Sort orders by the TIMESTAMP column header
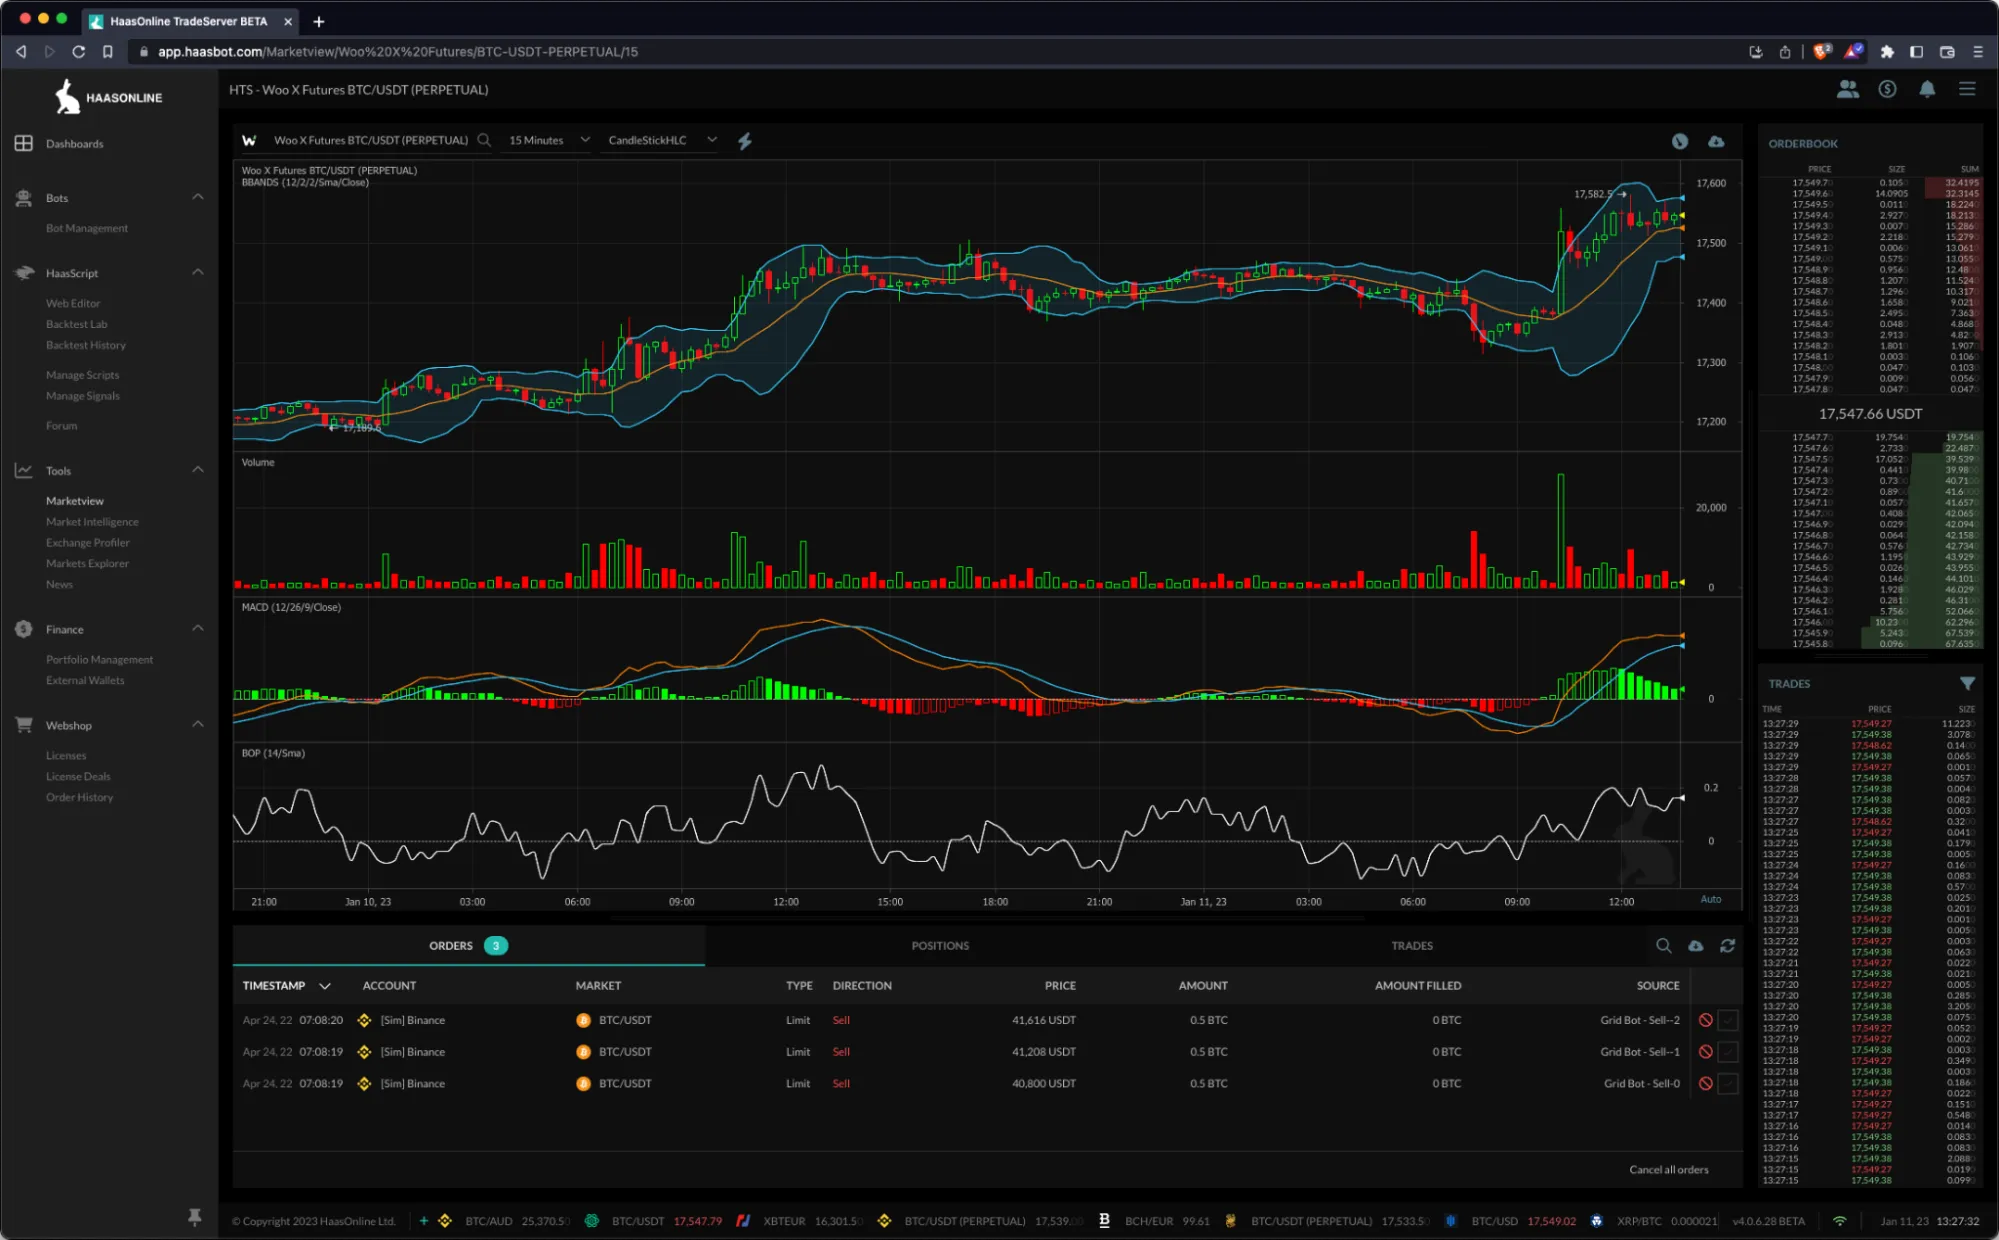This screenshot has width=1999, height=1240. [277, 985]
